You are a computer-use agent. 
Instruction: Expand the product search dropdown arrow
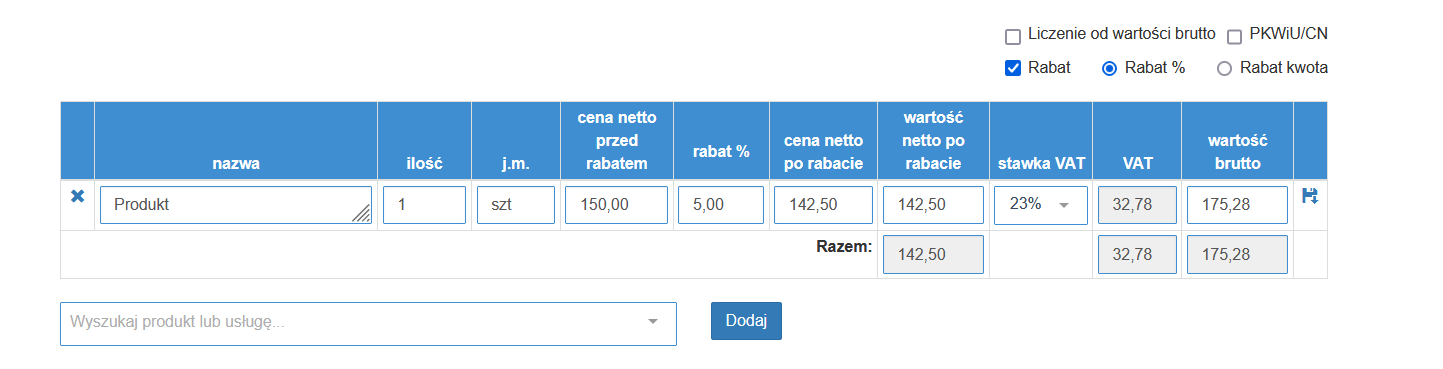coord(653,322)
